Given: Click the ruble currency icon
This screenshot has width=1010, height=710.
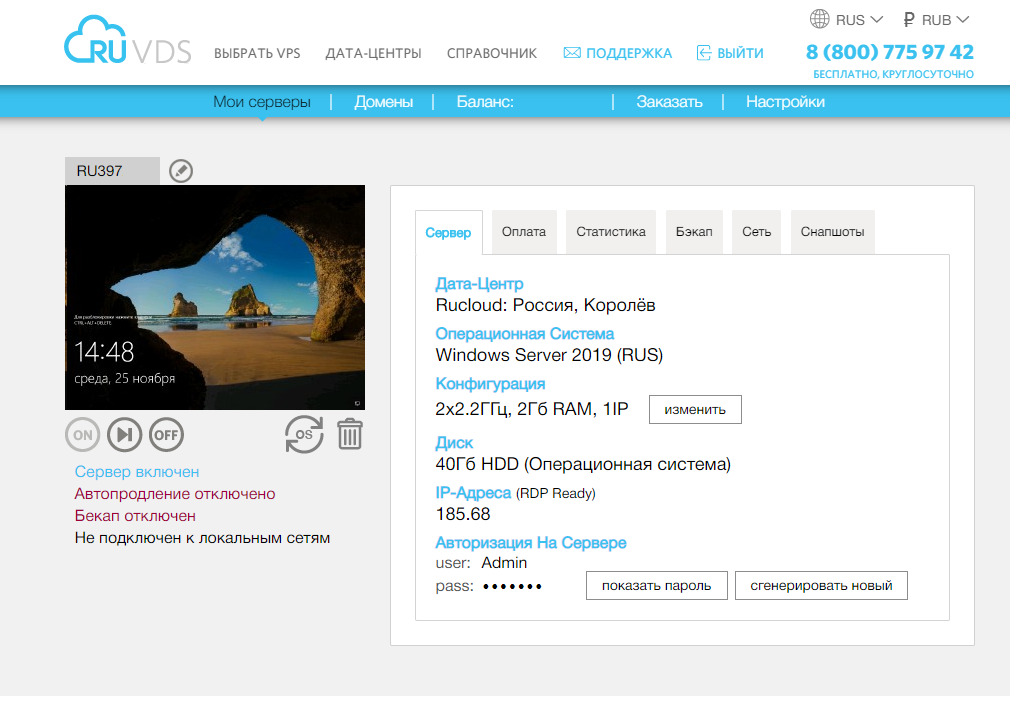Looking at the screenshot, I should click(909, 20).
